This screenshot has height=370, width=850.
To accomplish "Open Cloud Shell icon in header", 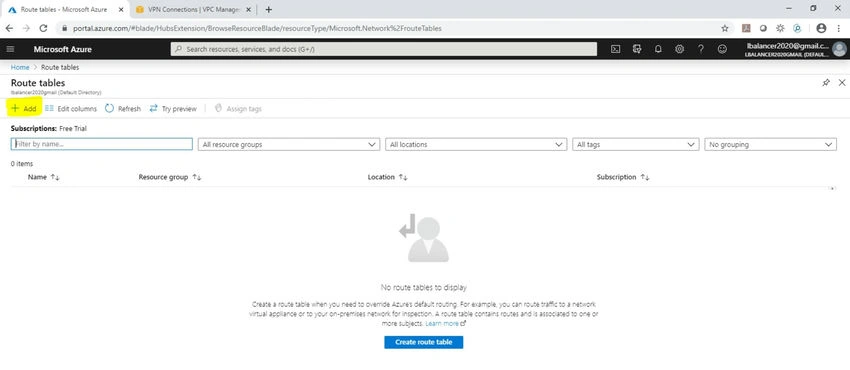I will [x=615, y=49].
